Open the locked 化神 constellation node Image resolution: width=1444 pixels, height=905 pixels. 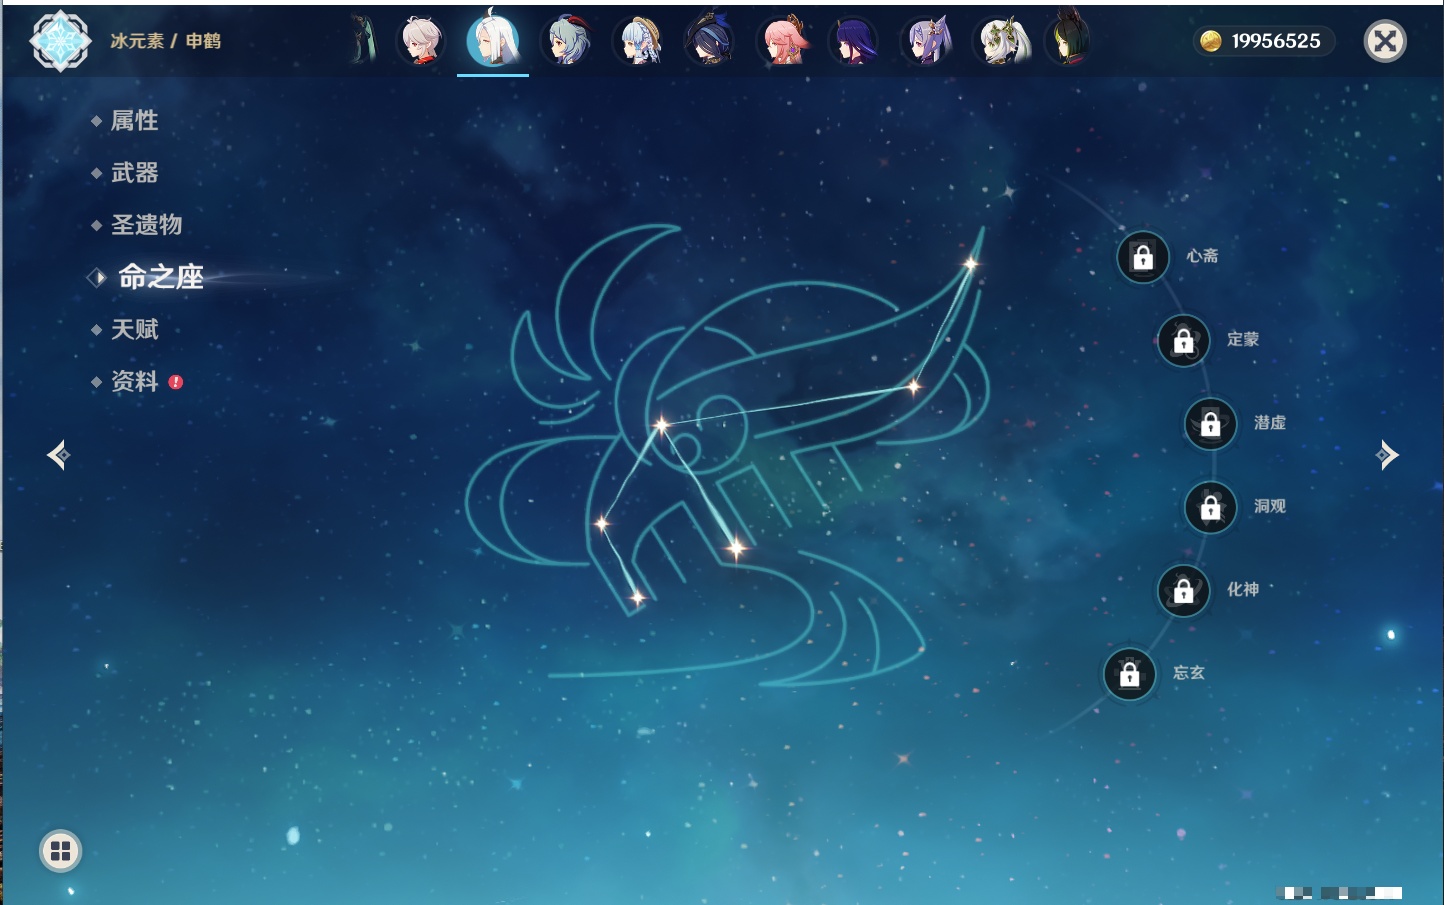[1184, 591]
